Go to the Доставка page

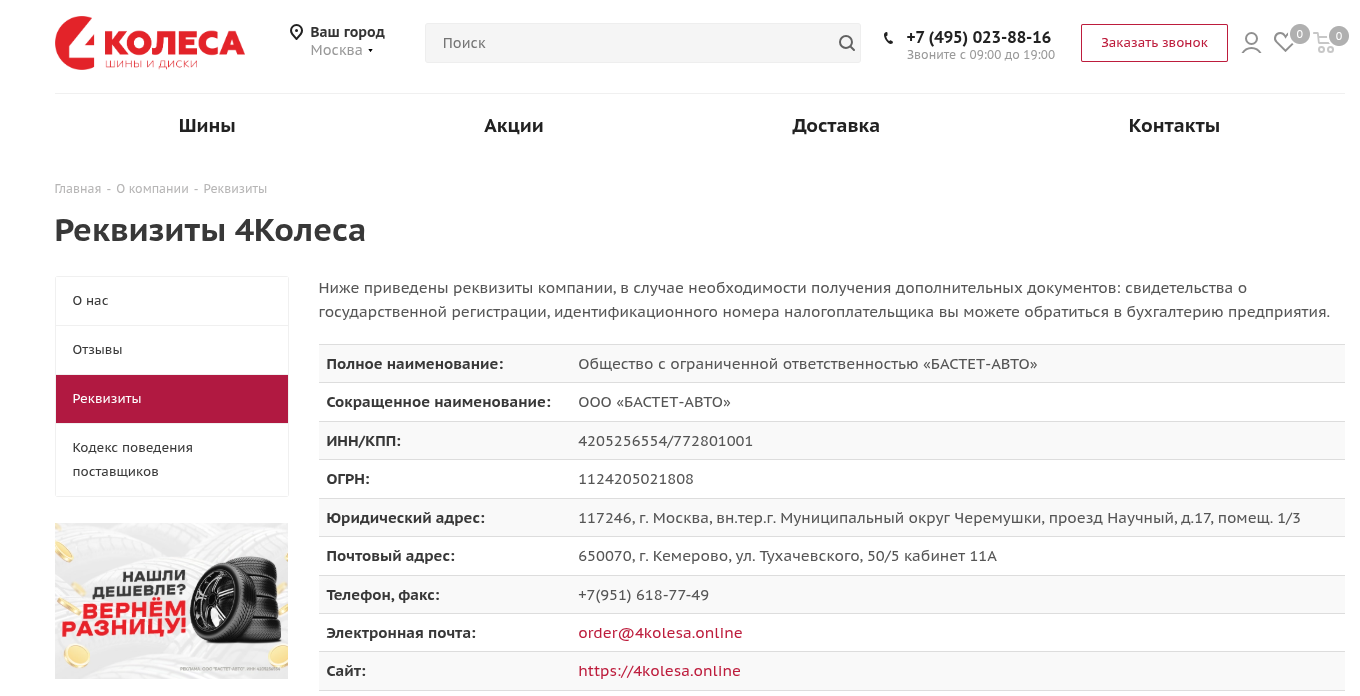(835, 126)
